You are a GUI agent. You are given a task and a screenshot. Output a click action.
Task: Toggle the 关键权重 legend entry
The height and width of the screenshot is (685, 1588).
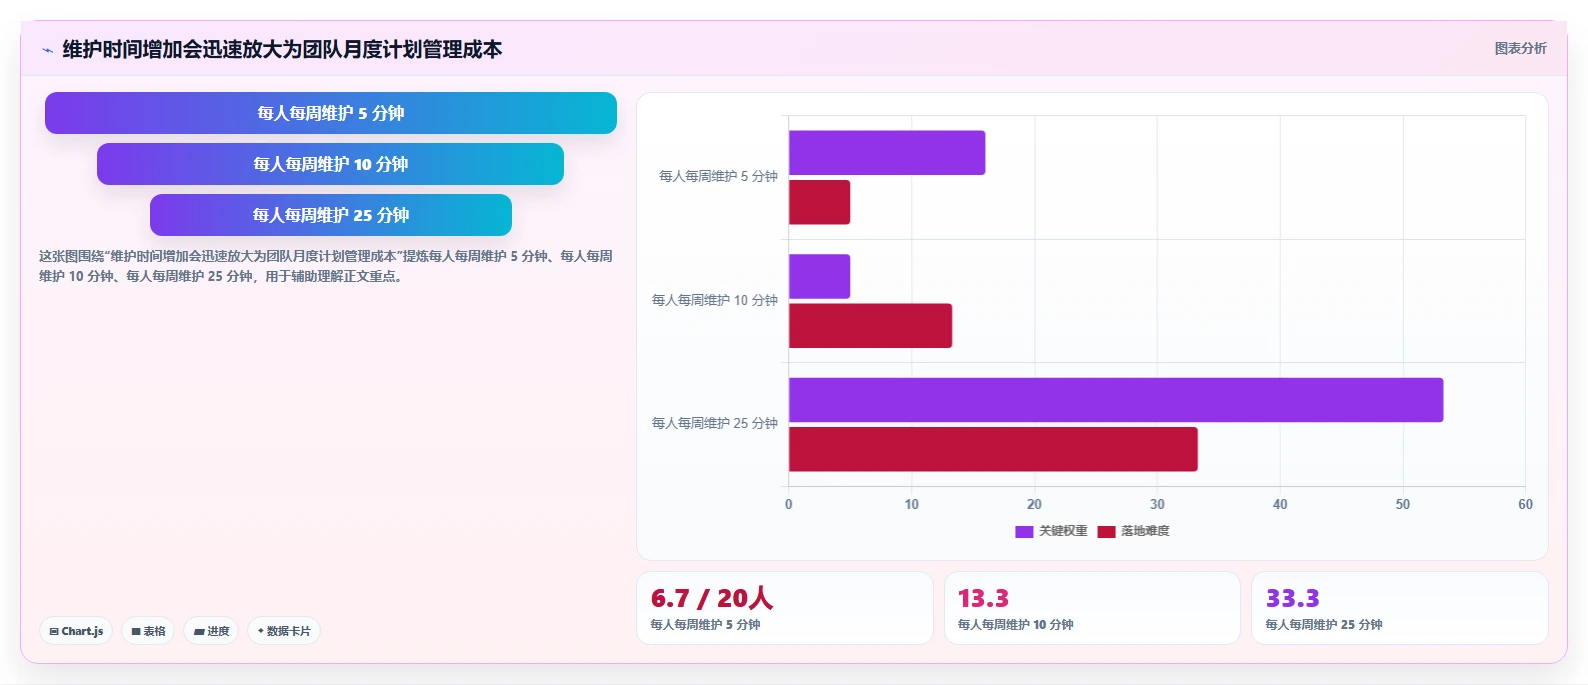pos(1051,531)
